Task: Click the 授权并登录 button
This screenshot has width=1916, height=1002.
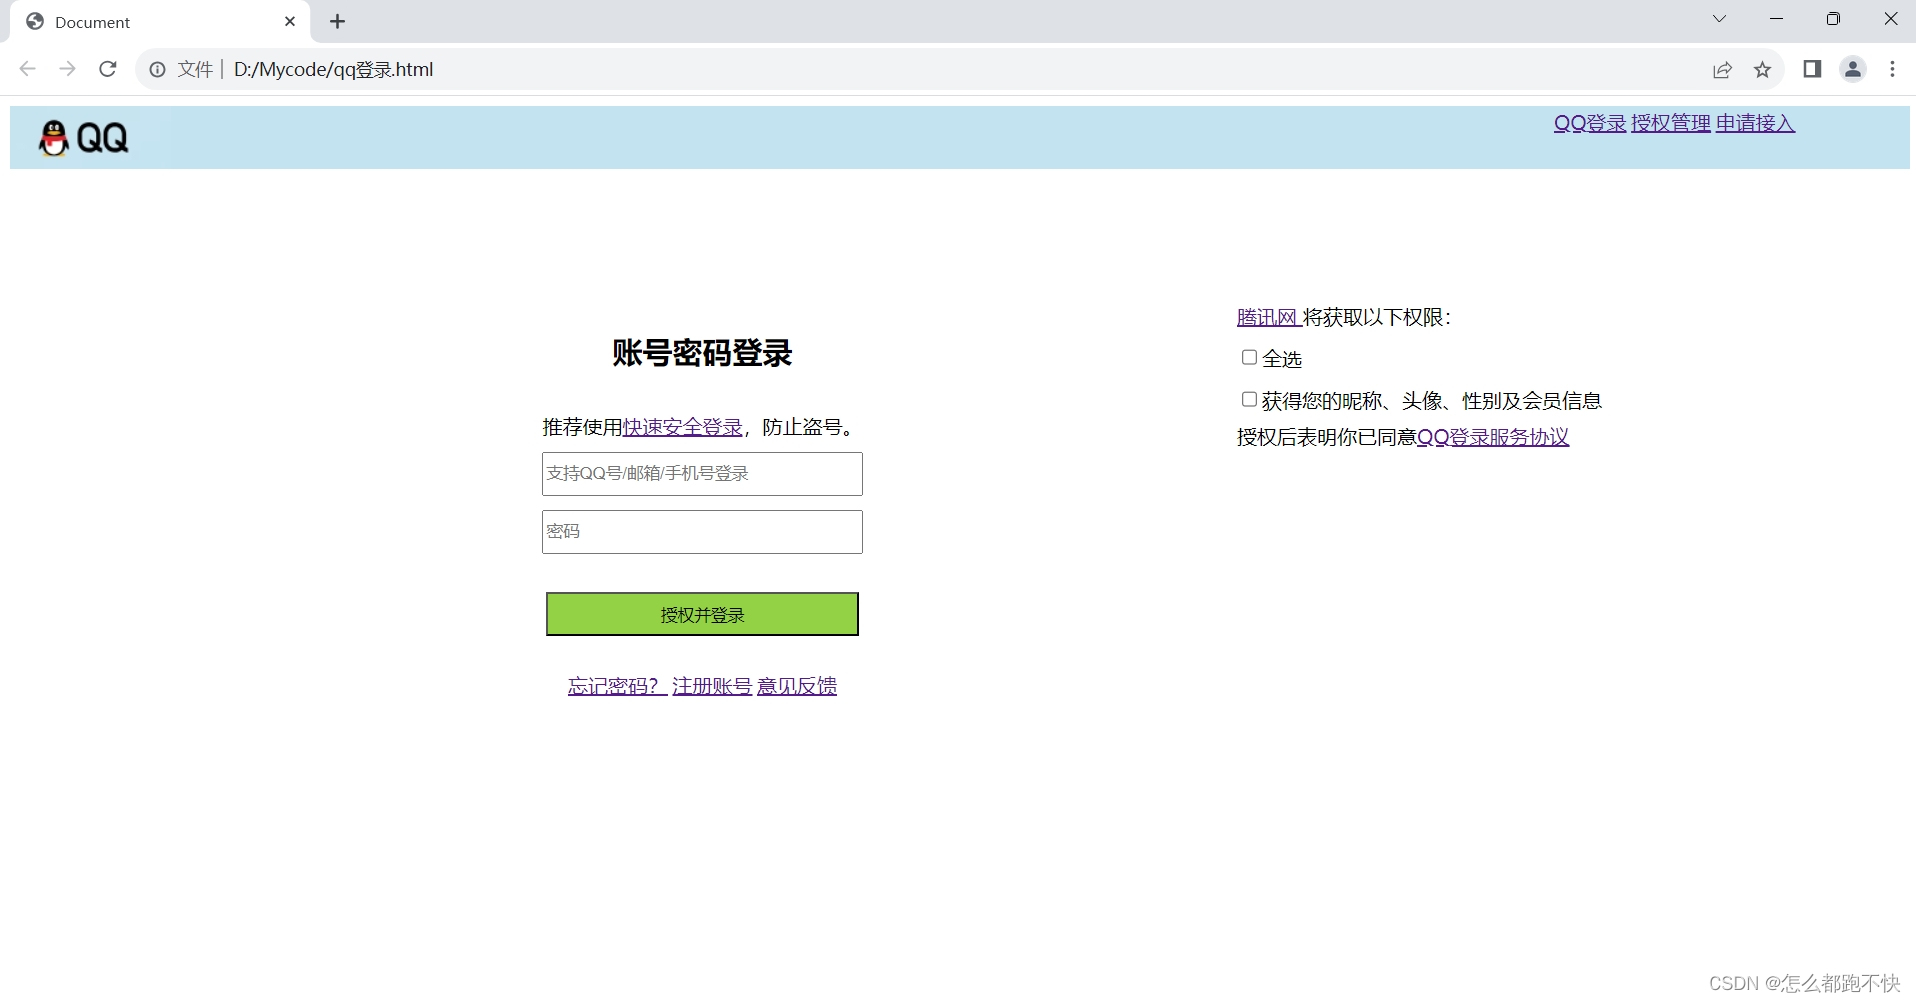Action: click(x=702, y=614)
